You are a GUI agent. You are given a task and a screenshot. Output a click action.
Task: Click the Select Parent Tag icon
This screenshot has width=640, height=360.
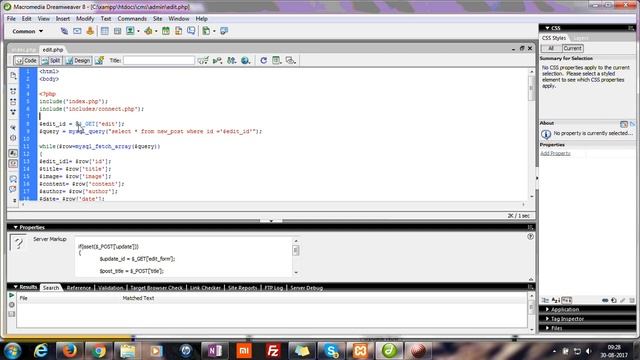click(13, 127)
